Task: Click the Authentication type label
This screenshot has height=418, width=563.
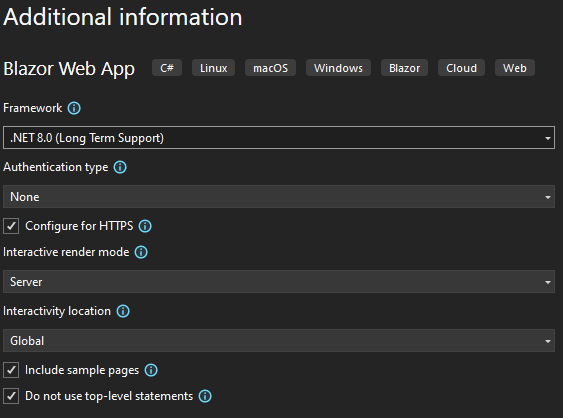Action: (x=56, y=167)
